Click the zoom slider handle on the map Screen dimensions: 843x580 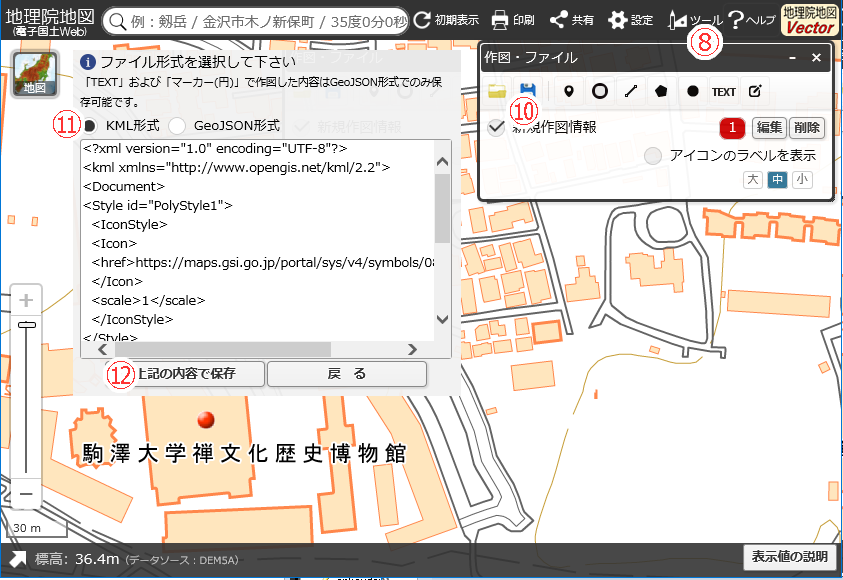(27, 325)
